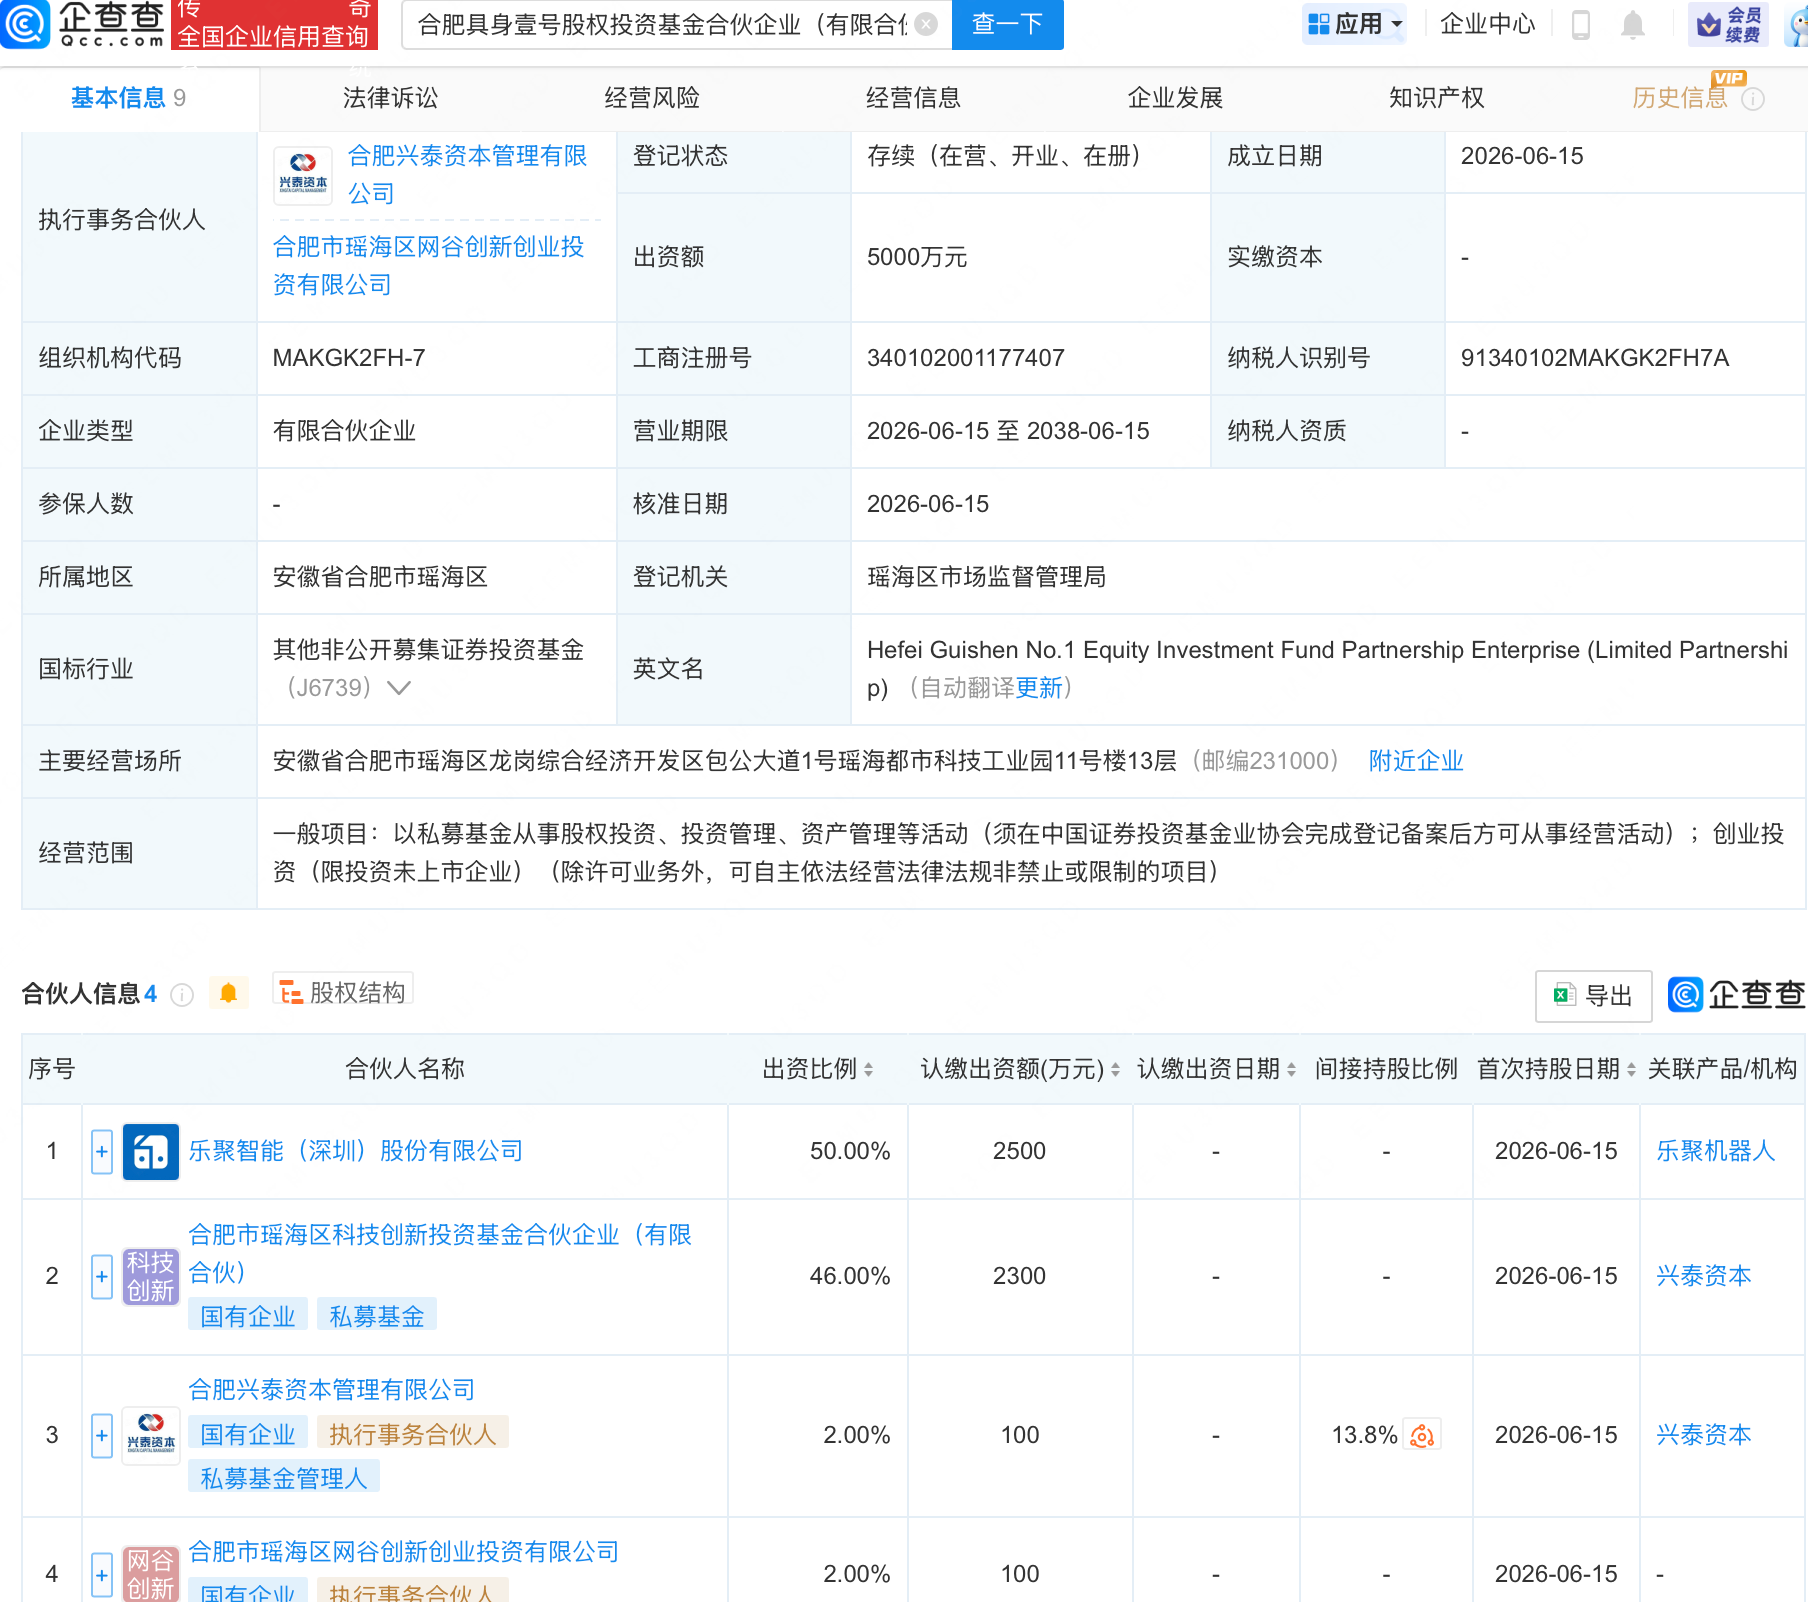Sort by 首次持股日期 column
The image size is (1808, 1602).
(x=1631, y=1070)
